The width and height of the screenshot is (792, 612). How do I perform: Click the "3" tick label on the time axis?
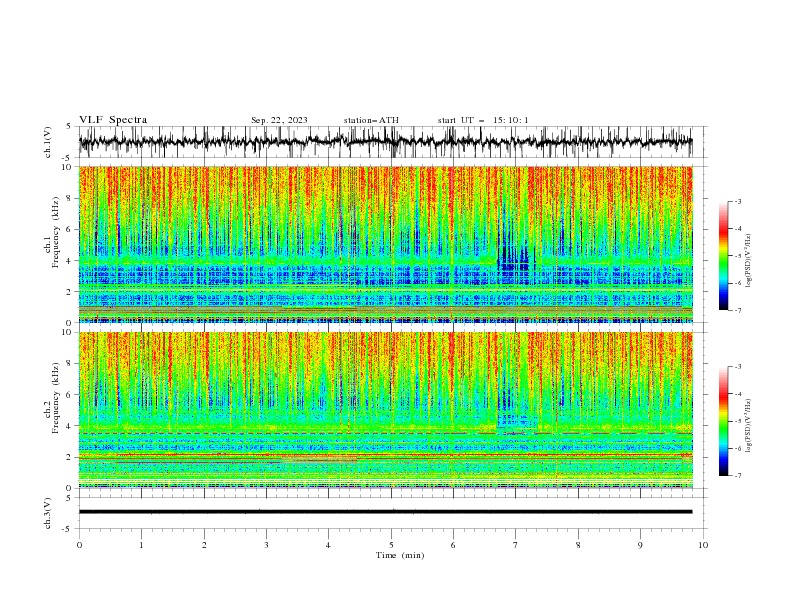[266, 545]
